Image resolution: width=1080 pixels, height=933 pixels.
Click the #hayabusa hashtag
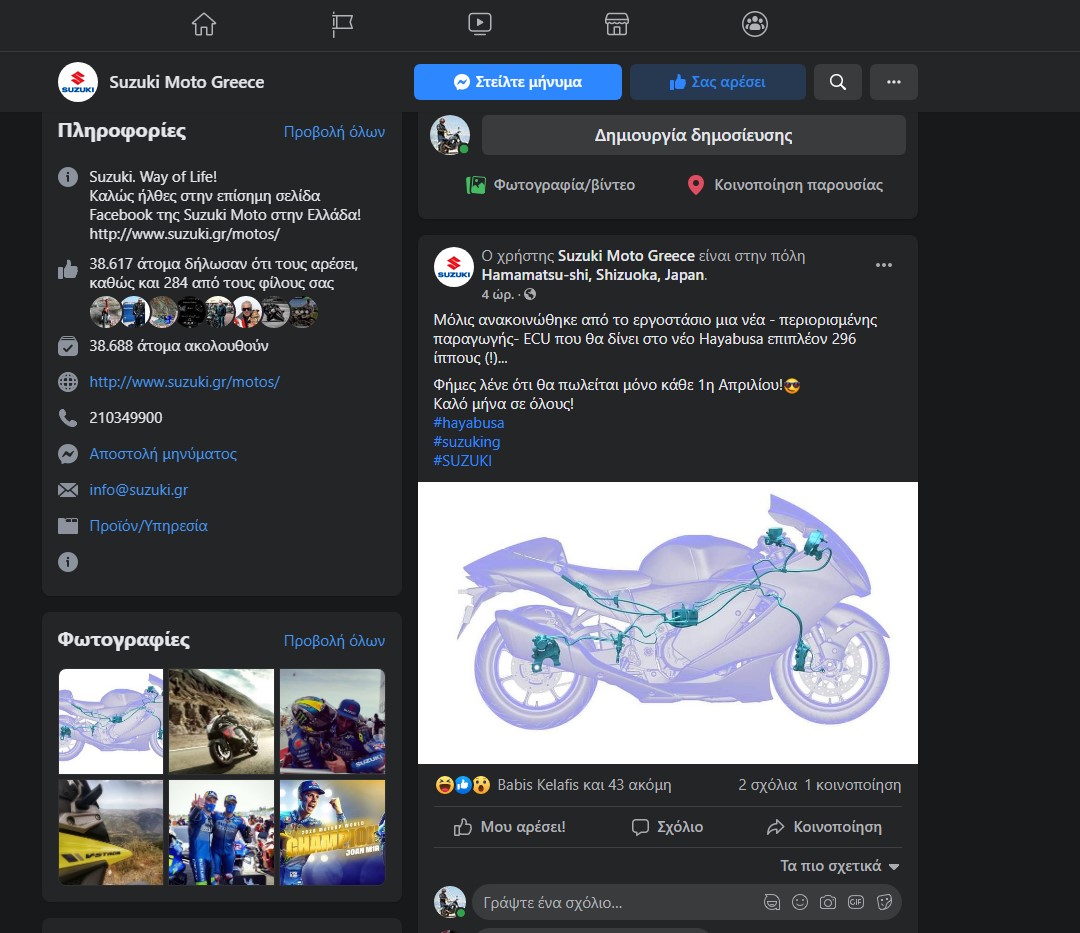click(x=468, y=423)
